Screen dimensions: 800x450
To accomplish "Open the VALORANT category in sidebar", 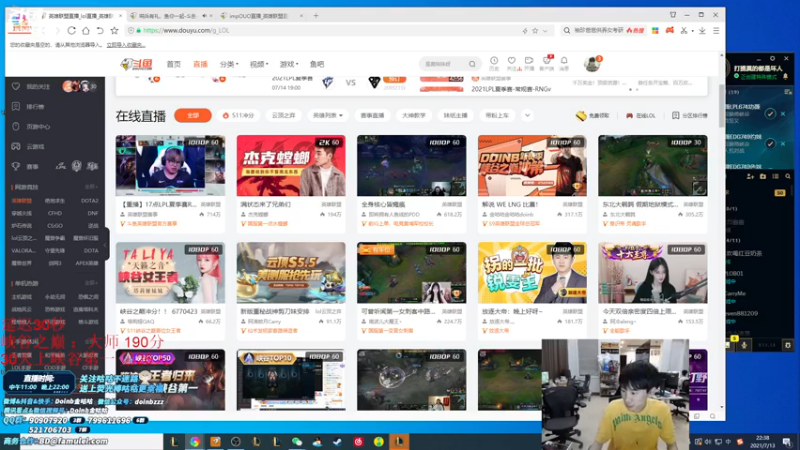I will click(x=23, y=251).
